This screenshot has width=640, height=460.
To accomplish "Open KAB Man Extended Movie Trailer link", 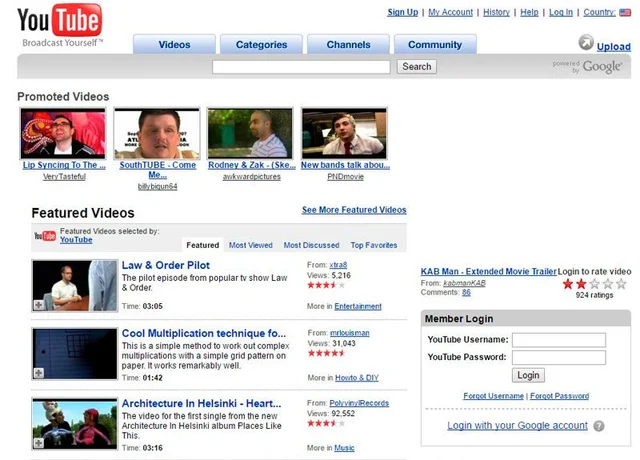I will (x=489, y=271).
